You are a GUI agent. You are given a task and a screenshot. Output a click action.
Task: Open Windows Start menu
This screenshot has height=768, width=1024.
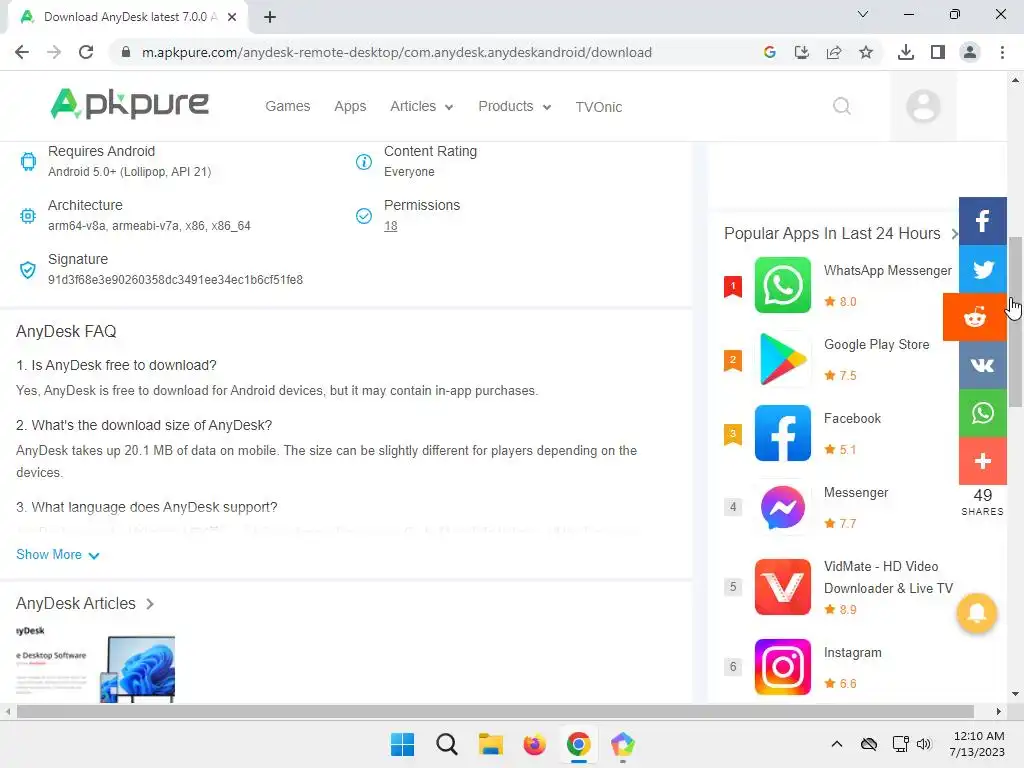(x=402, y=744)
